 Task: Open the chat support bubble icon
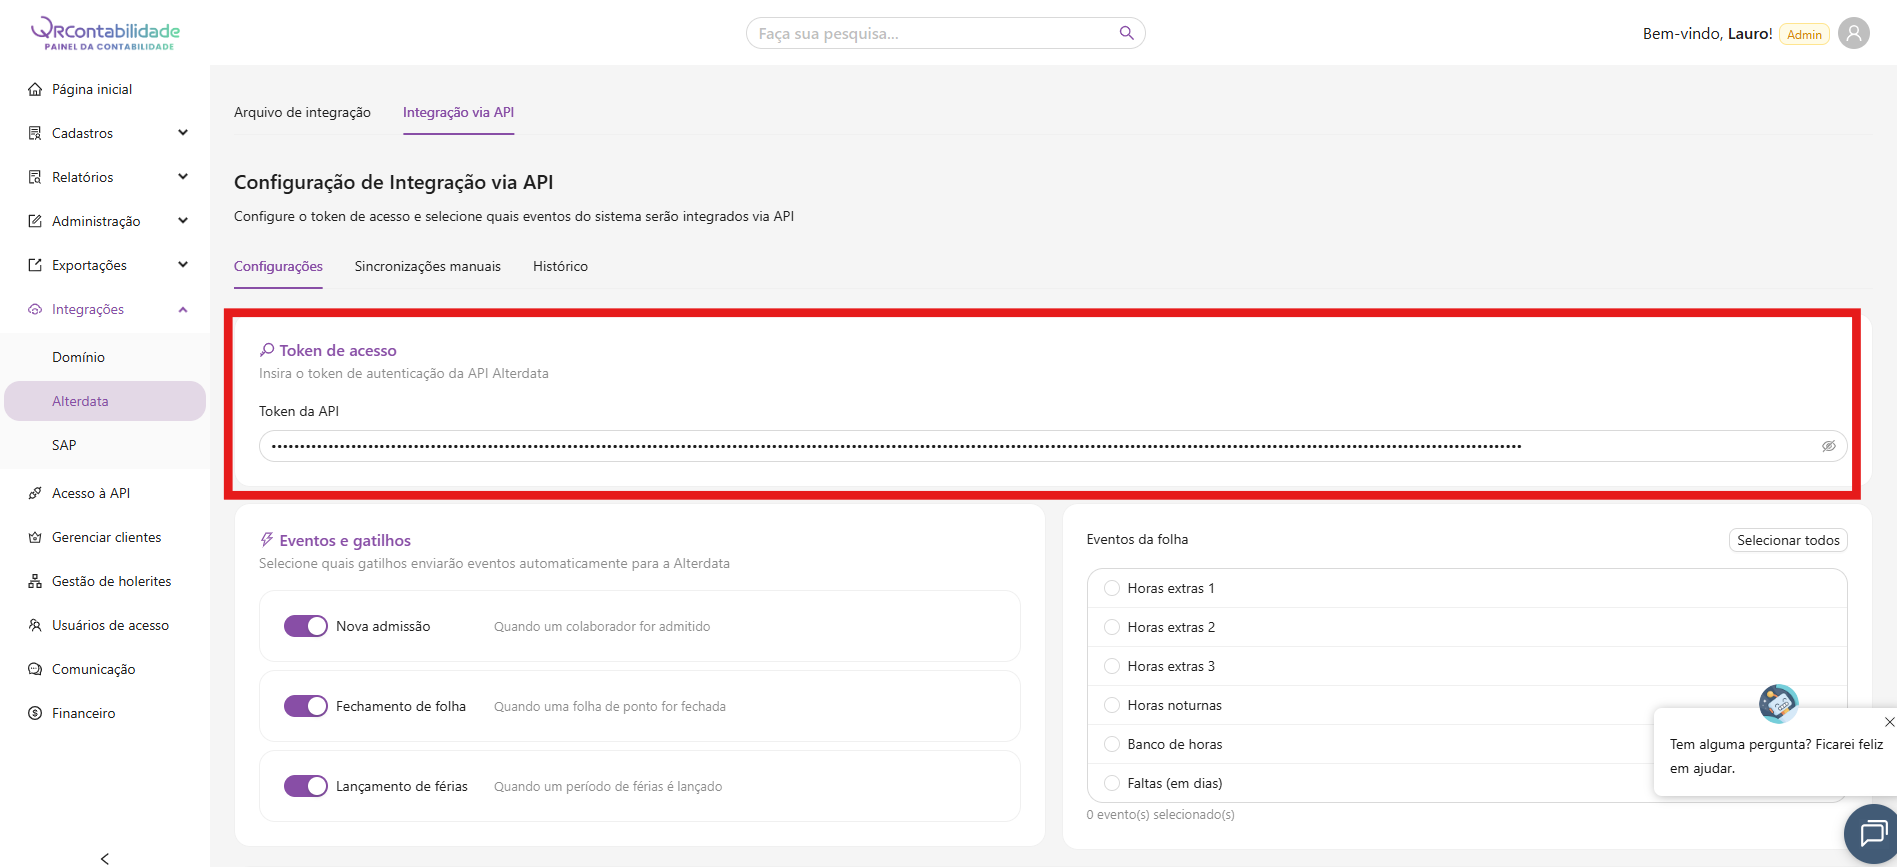1871,833
